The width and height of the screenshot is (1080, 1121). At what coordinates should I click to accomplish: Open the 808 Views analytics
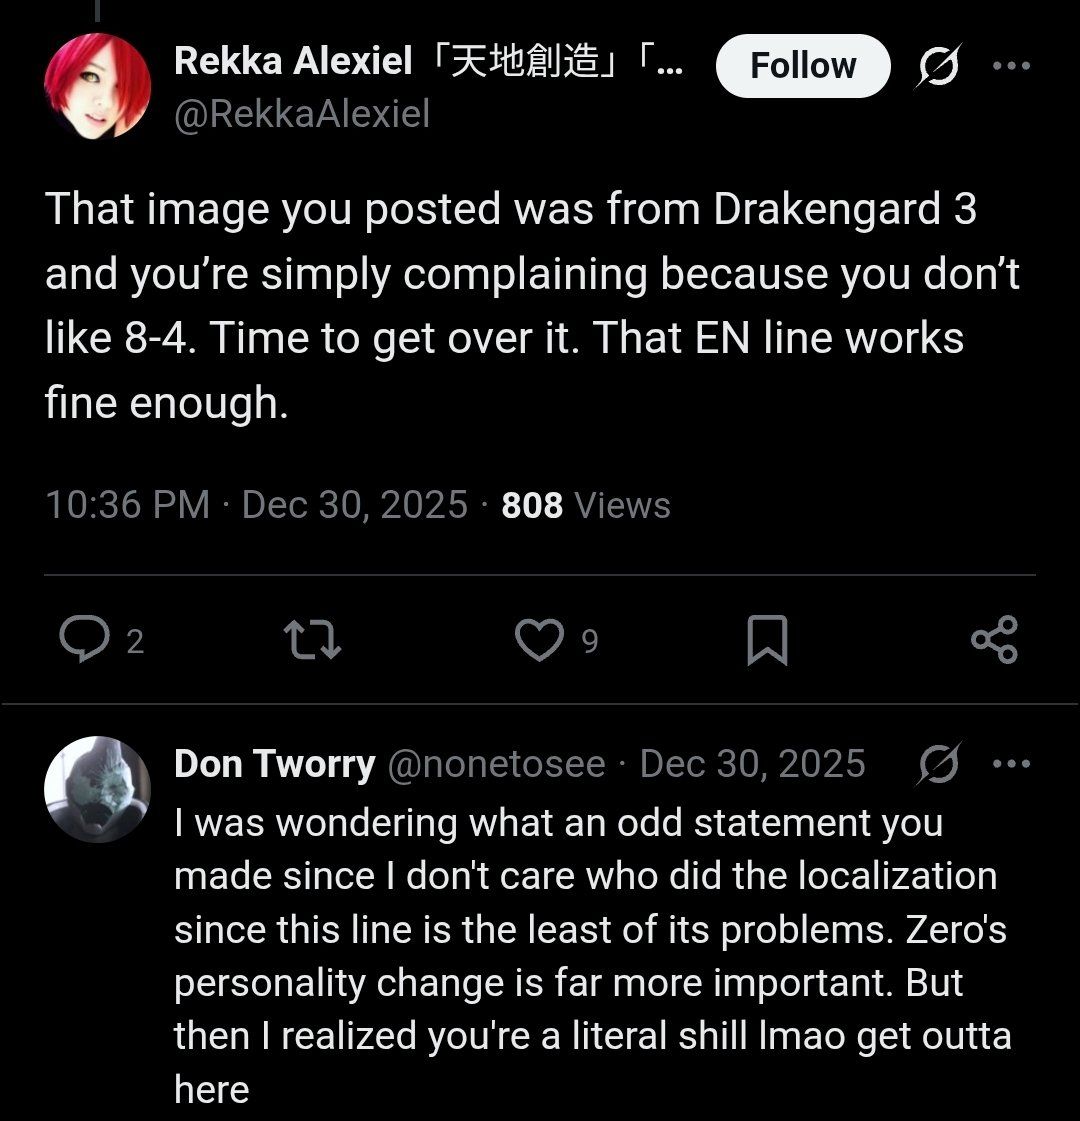pos(586,505)
